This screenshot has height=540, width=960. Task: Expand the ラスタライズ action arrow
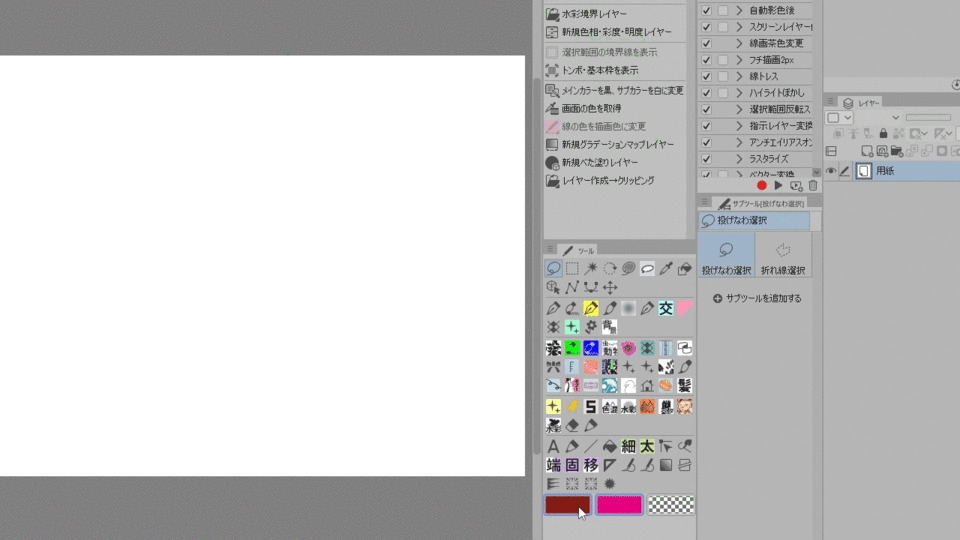[739, 159]
